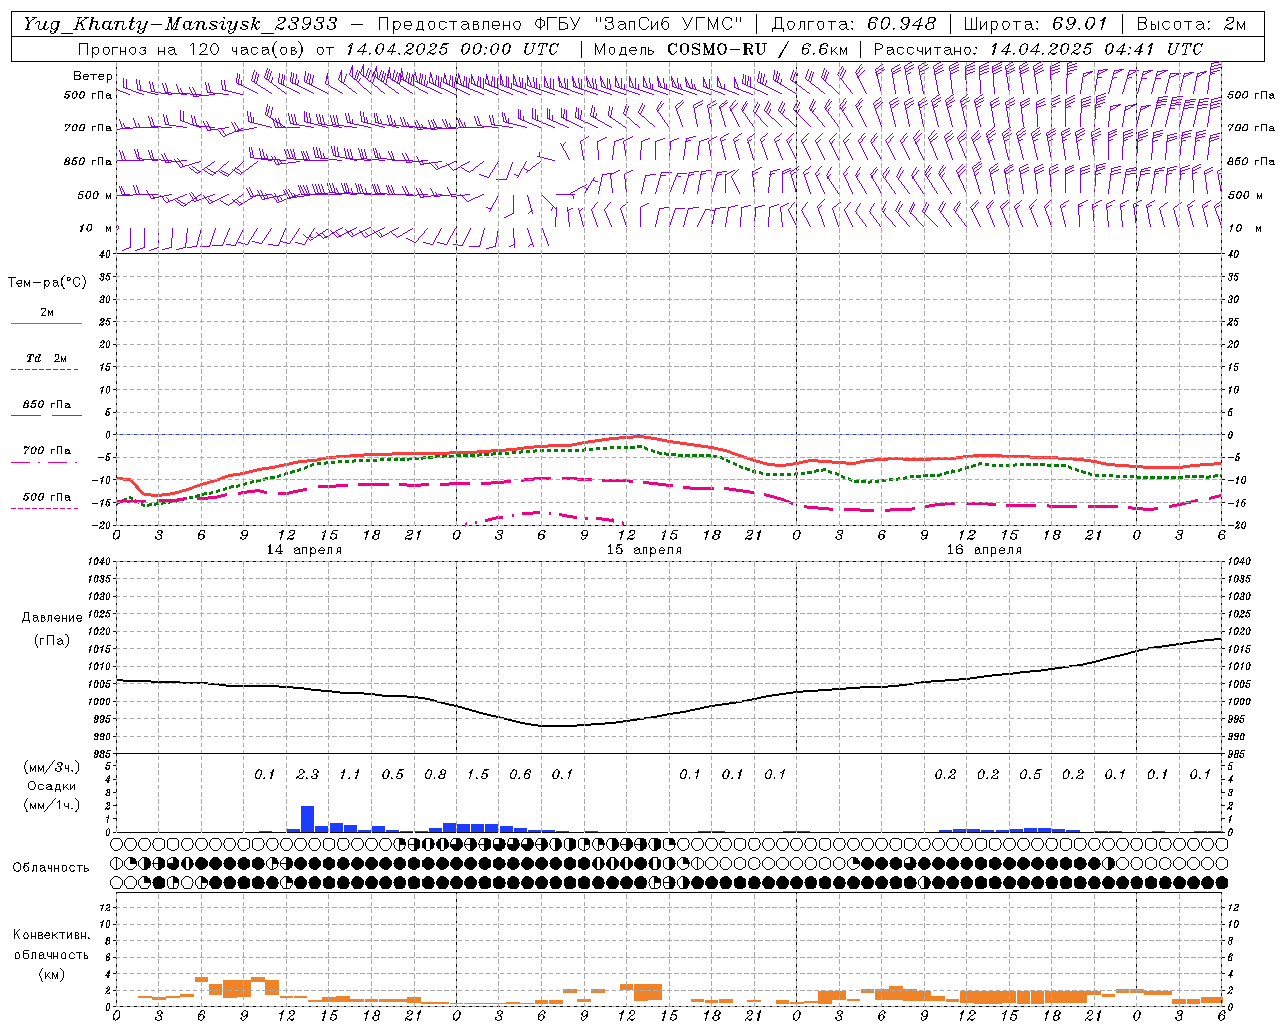
Task: Click the 2м temperature legend line
Action: 46,317
